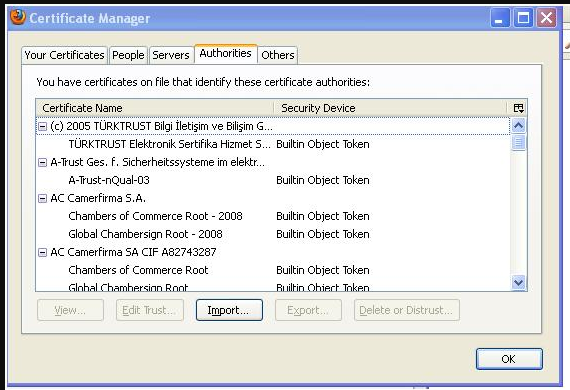Image resolution: width=570 pixels, height=390 pixels.
Task: Switch to the Your Certificates tab
Action: [x=64, y=55]
